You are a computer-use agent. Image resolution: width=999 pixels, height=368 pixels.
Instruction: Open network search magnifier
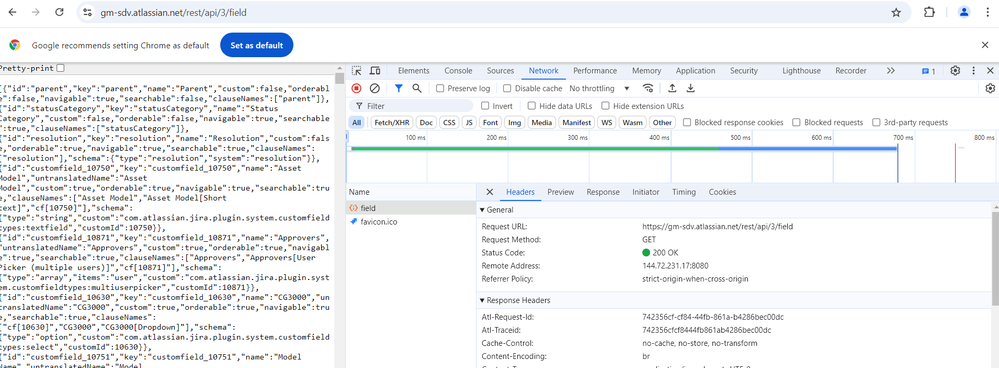tap(417, 88)
